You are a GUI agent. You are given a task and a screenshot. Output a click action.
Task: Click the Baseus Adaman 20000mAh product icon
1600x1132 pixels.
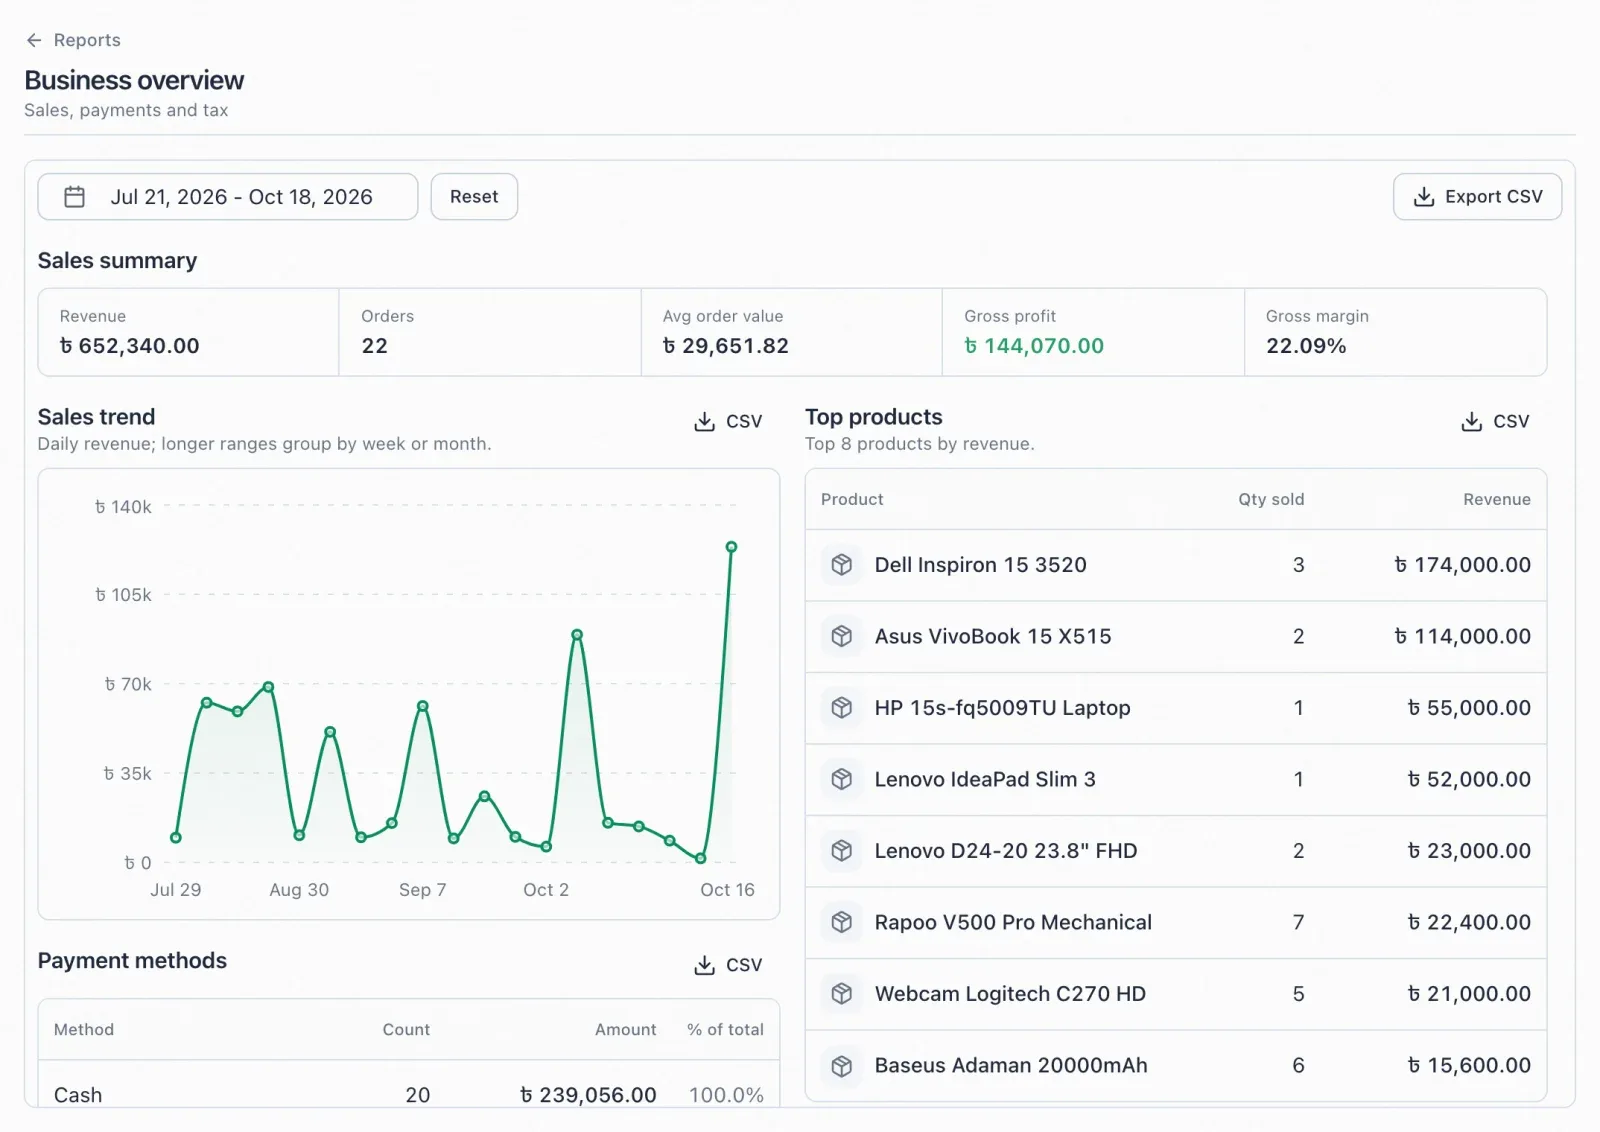(842, 1066)
